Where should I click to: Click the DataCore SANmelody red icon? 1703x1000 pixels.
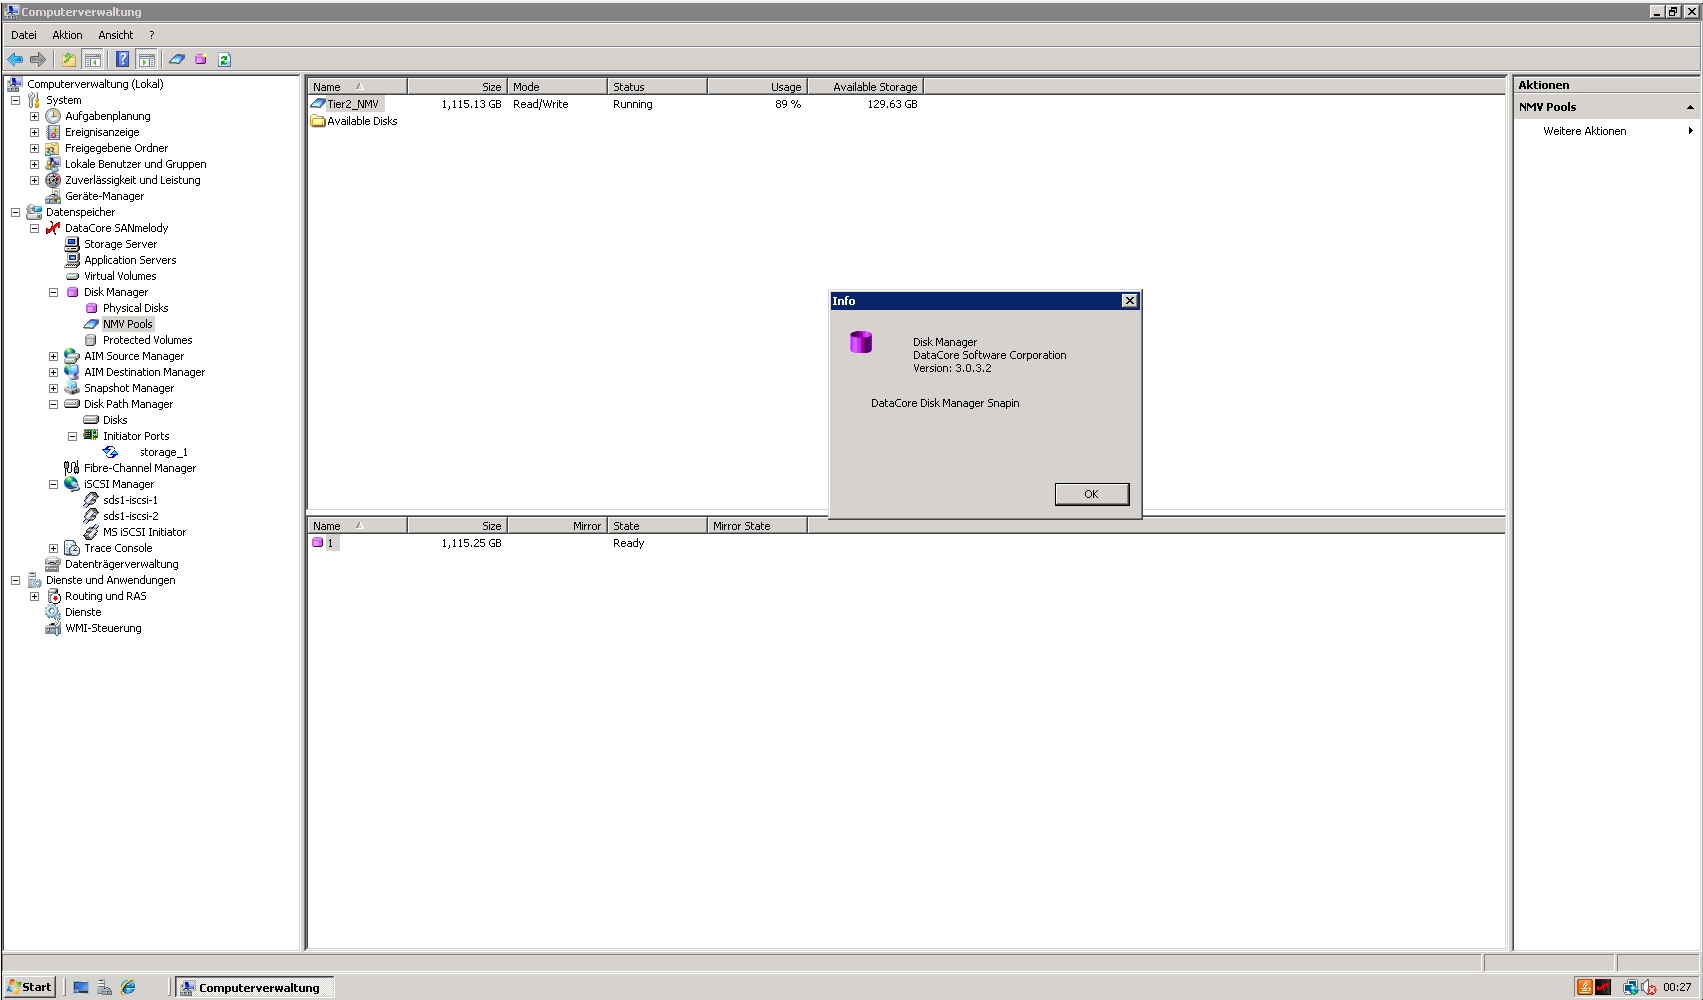[x=53, y=228]
